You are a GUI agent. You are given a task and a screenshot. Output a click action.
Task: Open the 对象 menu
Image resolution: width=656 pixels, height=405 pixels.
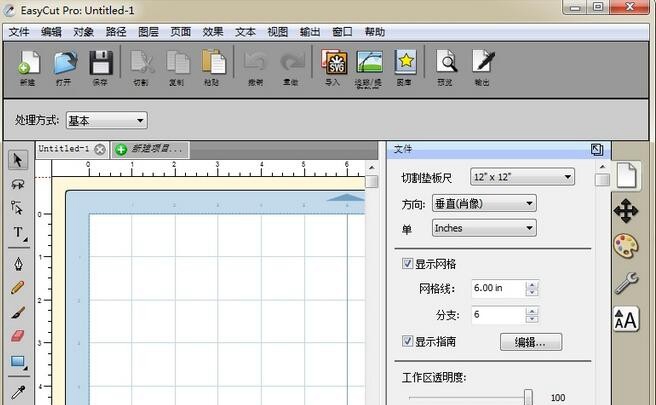pyautogui.click(x=83, y=32)
